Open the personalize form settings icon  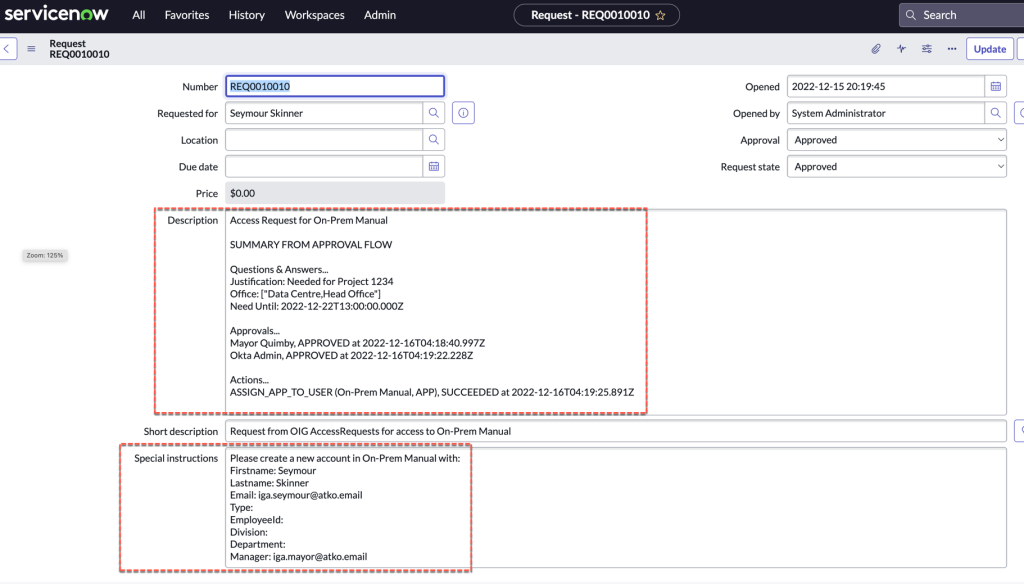point(927,49)
